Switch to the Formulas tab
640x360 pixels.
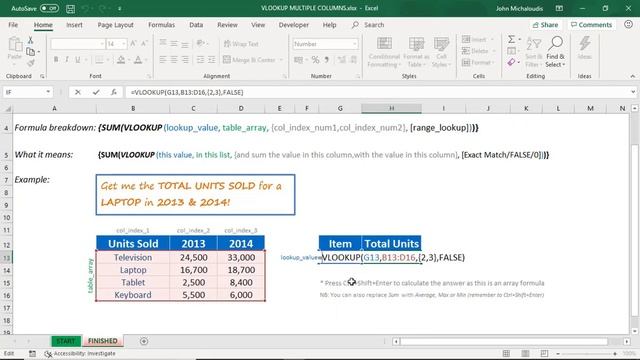(x=161, y=25)
